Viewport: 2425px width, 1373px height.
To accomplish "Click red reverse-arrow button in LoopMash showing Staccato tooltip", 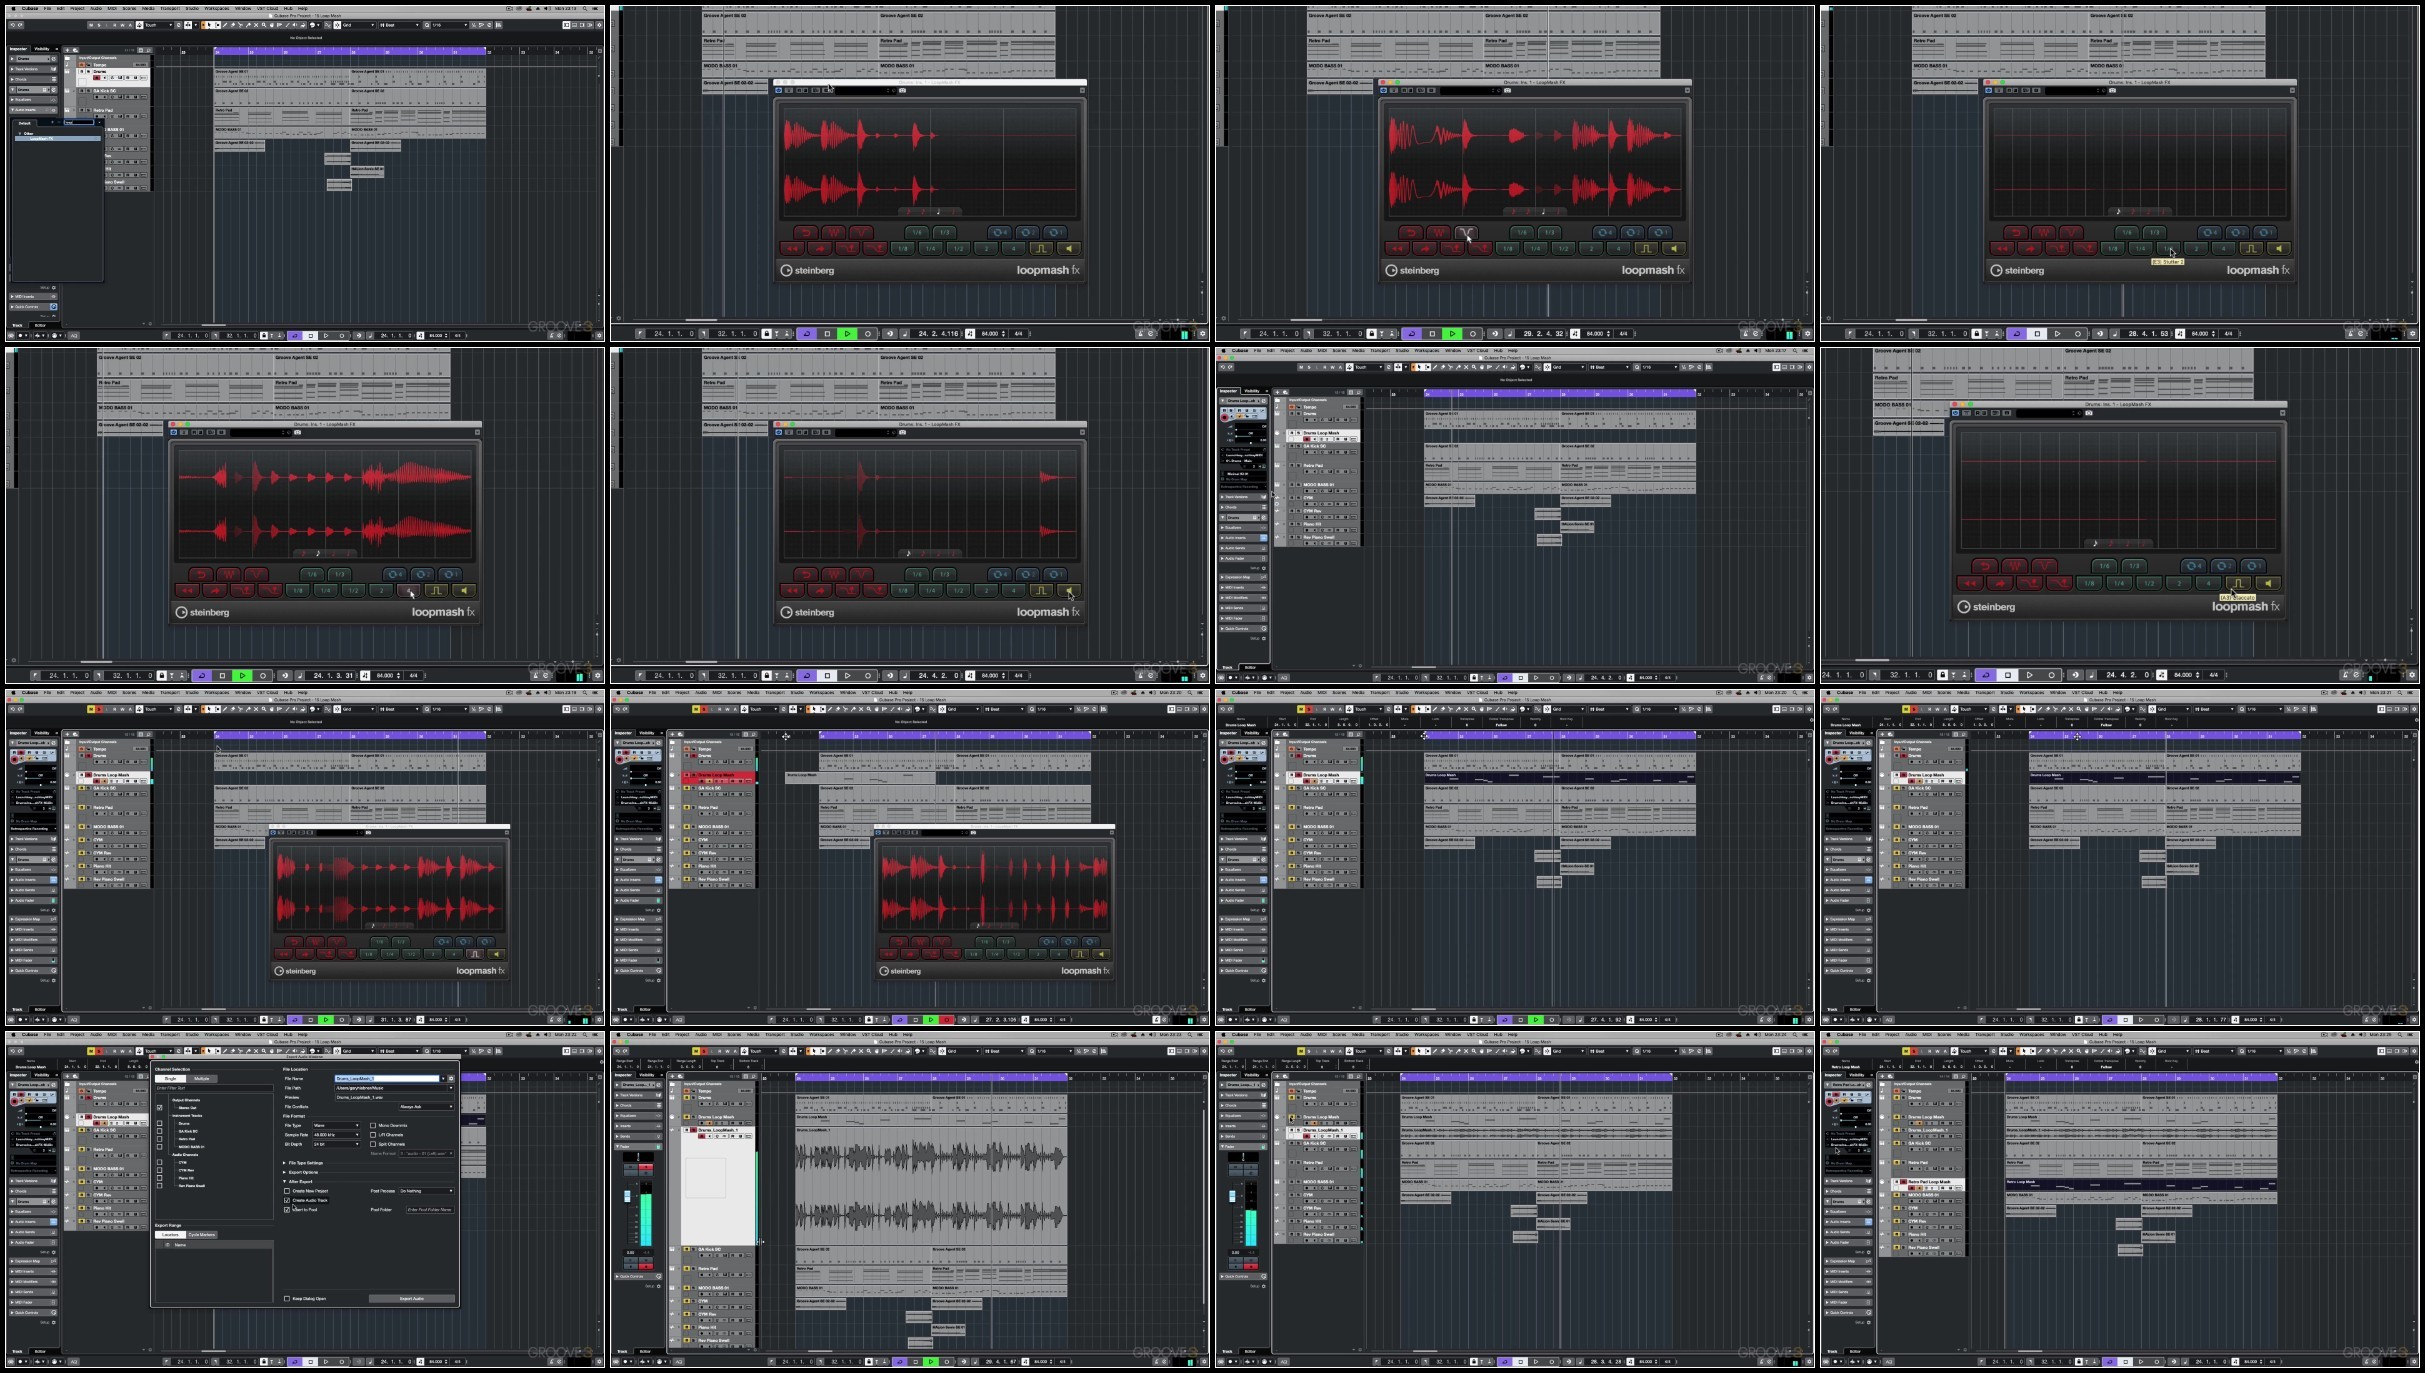I will pyautogui.click(x=1985, y=566).
